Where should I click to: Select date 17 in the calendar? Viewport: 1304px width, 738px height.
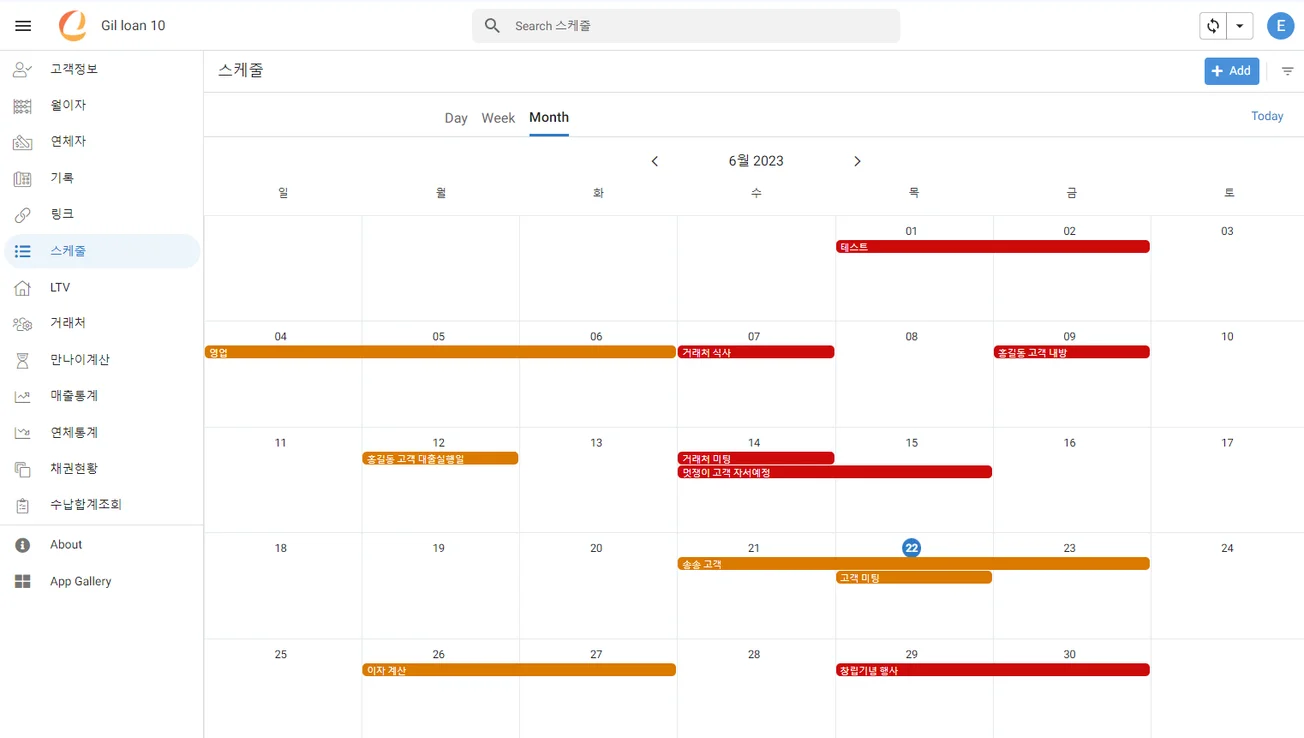tap(1227, 443)
